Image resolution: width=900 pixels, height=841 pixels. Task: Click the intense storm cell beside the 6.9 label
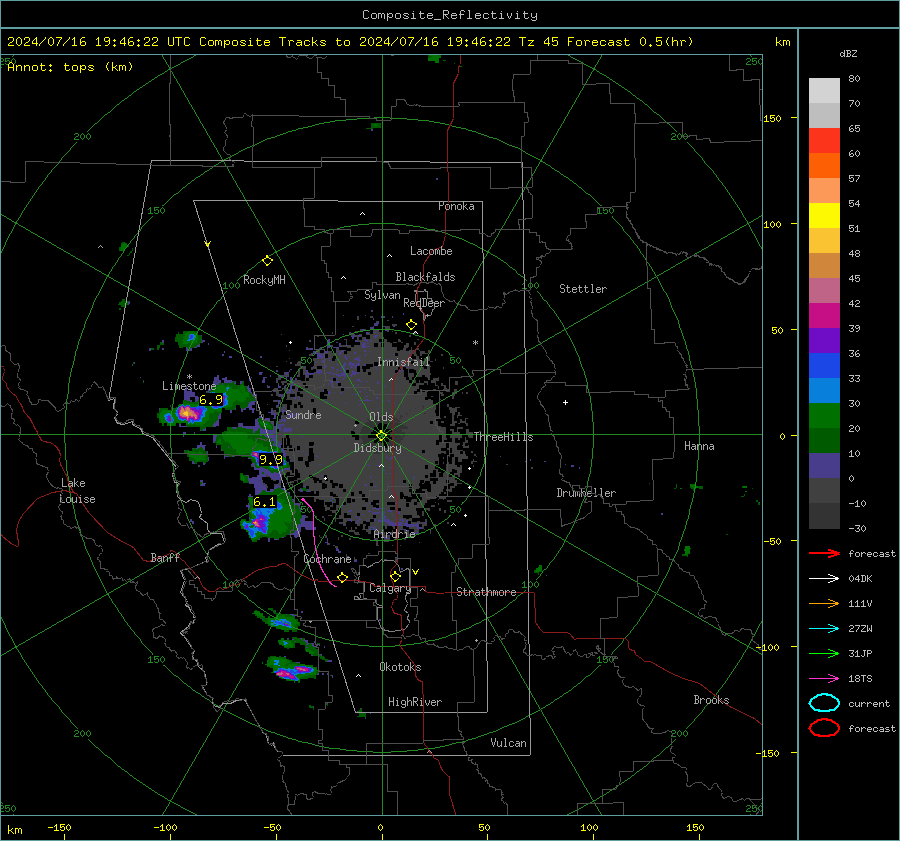click(x=188, y=412)
